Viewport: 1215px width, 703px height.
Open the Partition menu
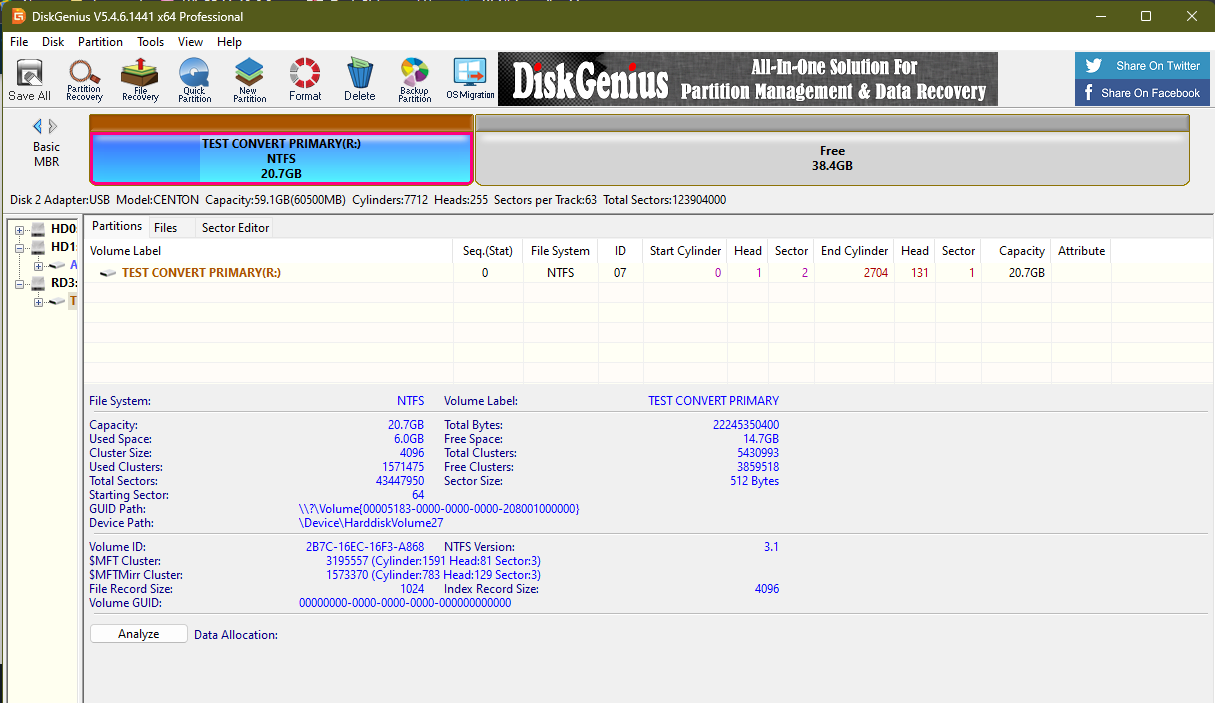[x=100, y=42]
